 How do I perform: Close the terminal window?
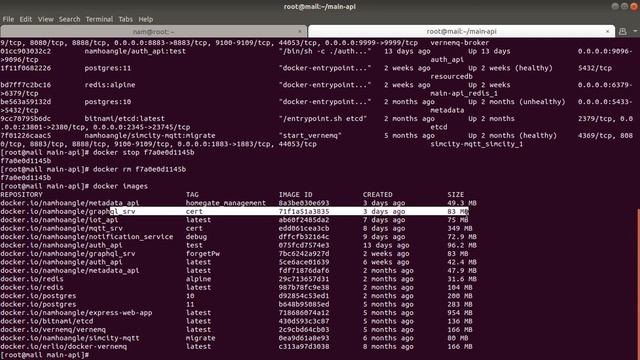(x=634, y=7)
